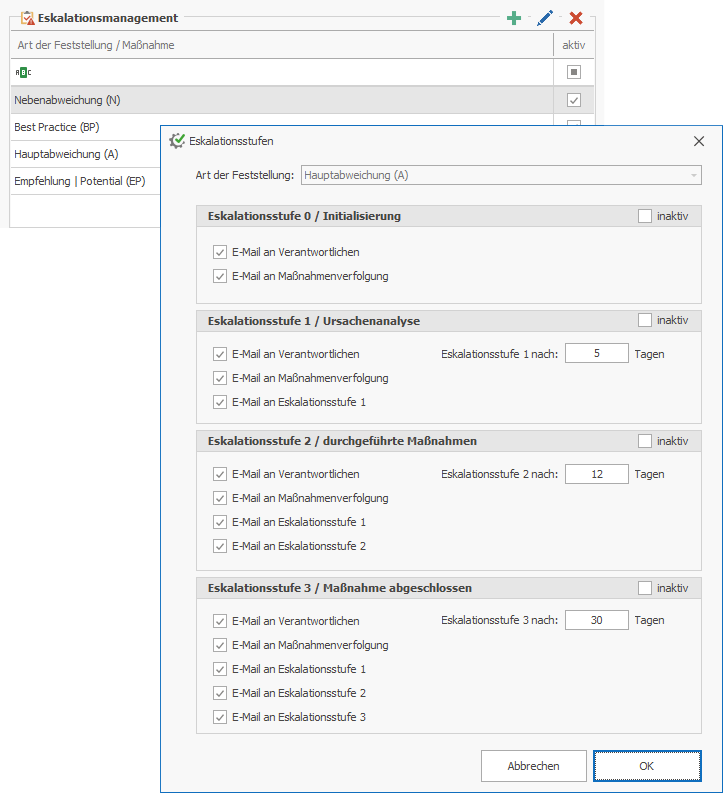Uncheck E-Mail an Verantwortlichen in Eskalationsstufe 0

click(220, 252)
